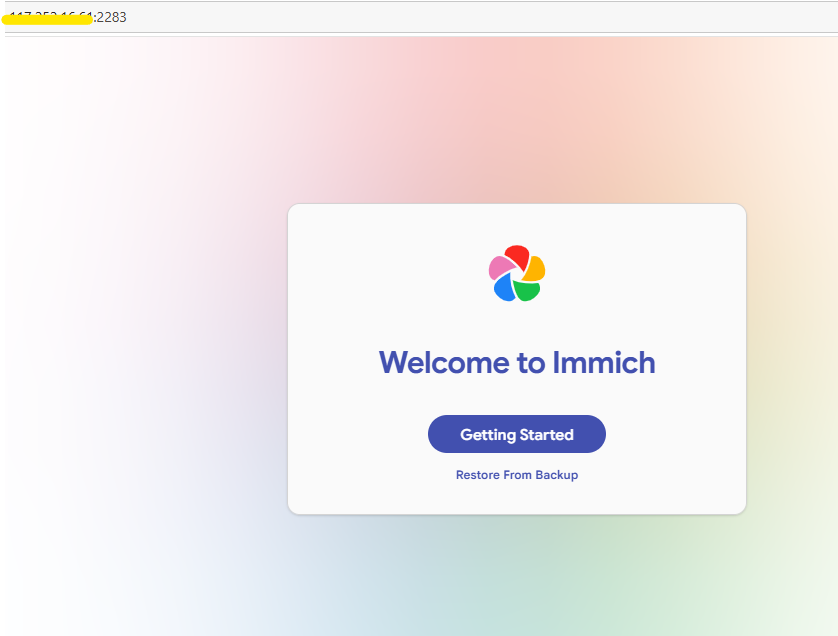Click the word Started on the blue button
Viewport: 838px width, 636px height.
pyautogui.click(x=546, y=435)
